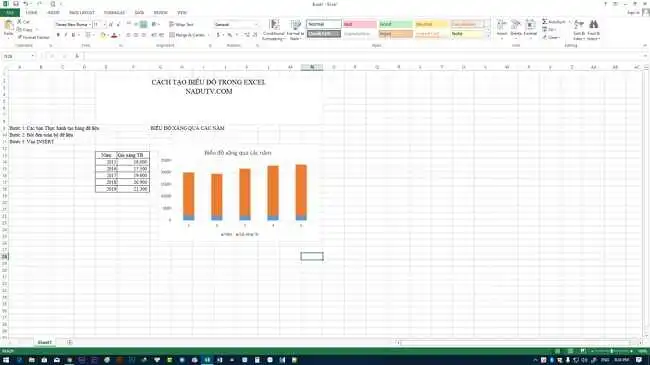This screenshot has width=650, height=365.
Task: Increase the font size with the larger A
Action: tap(111, 24)
